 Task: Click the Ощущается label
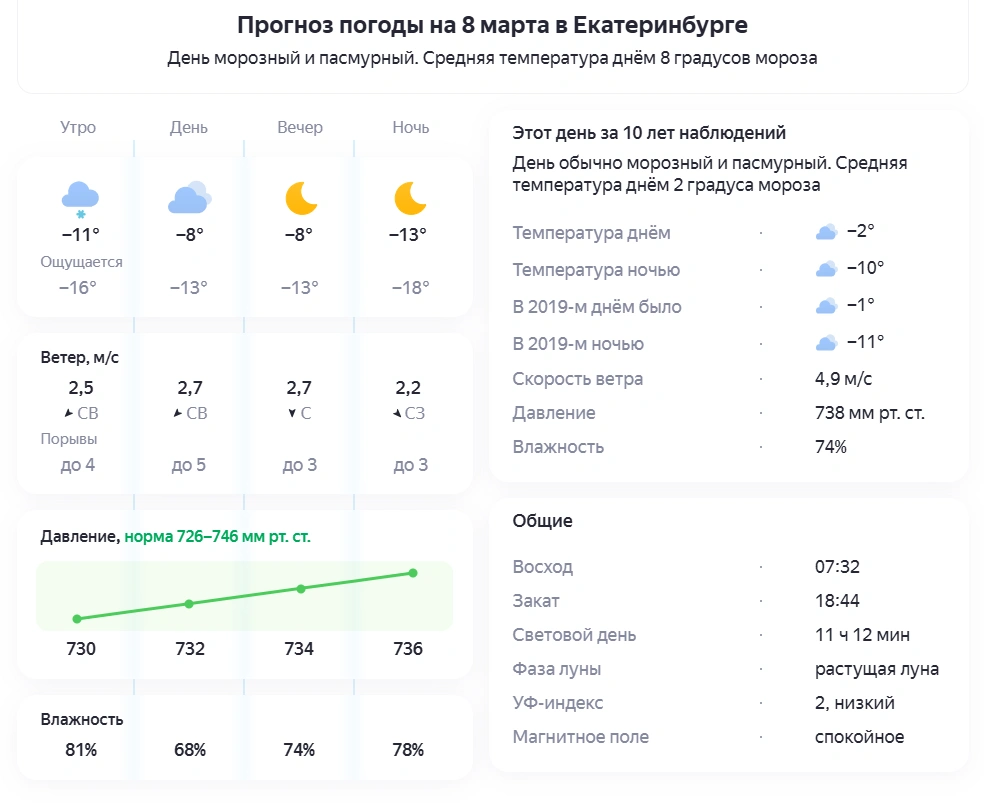pyautogui.click(x=82, y=262)
